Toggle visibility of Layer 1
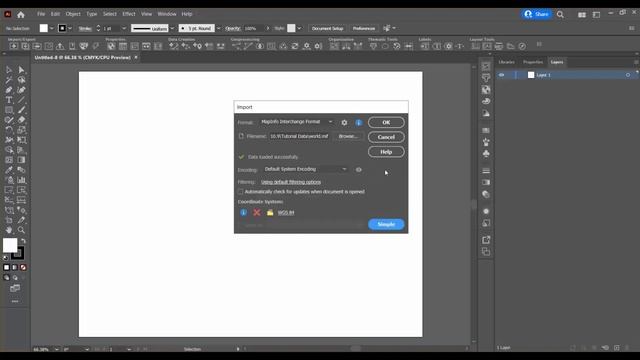The image size is (640, 360). (x=501, y=75)
